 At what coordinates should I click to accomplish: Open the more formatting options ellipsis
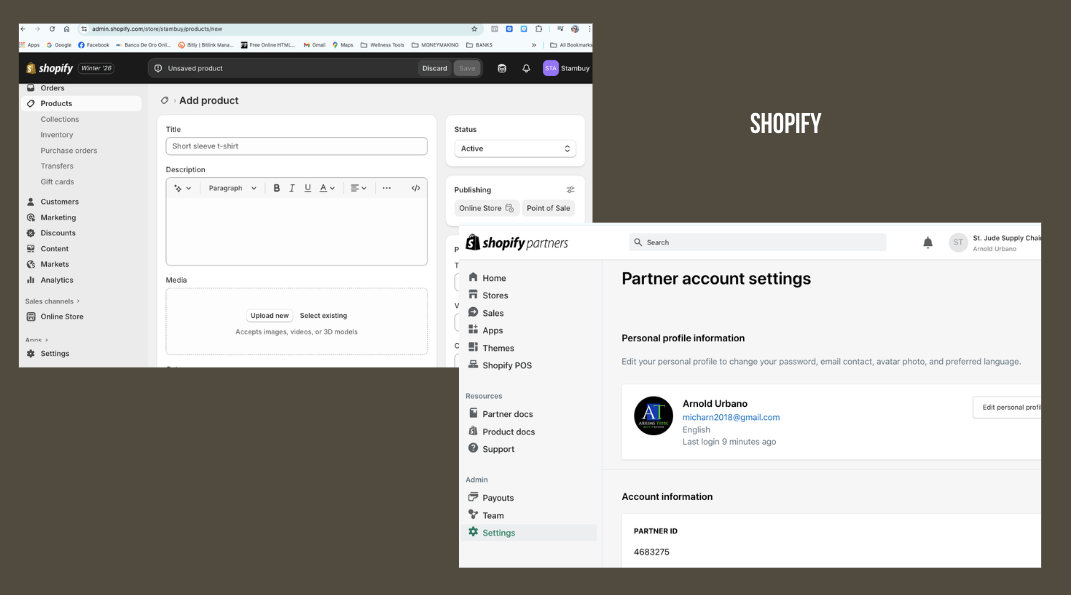pyautogui.click(x=387, y=188)
